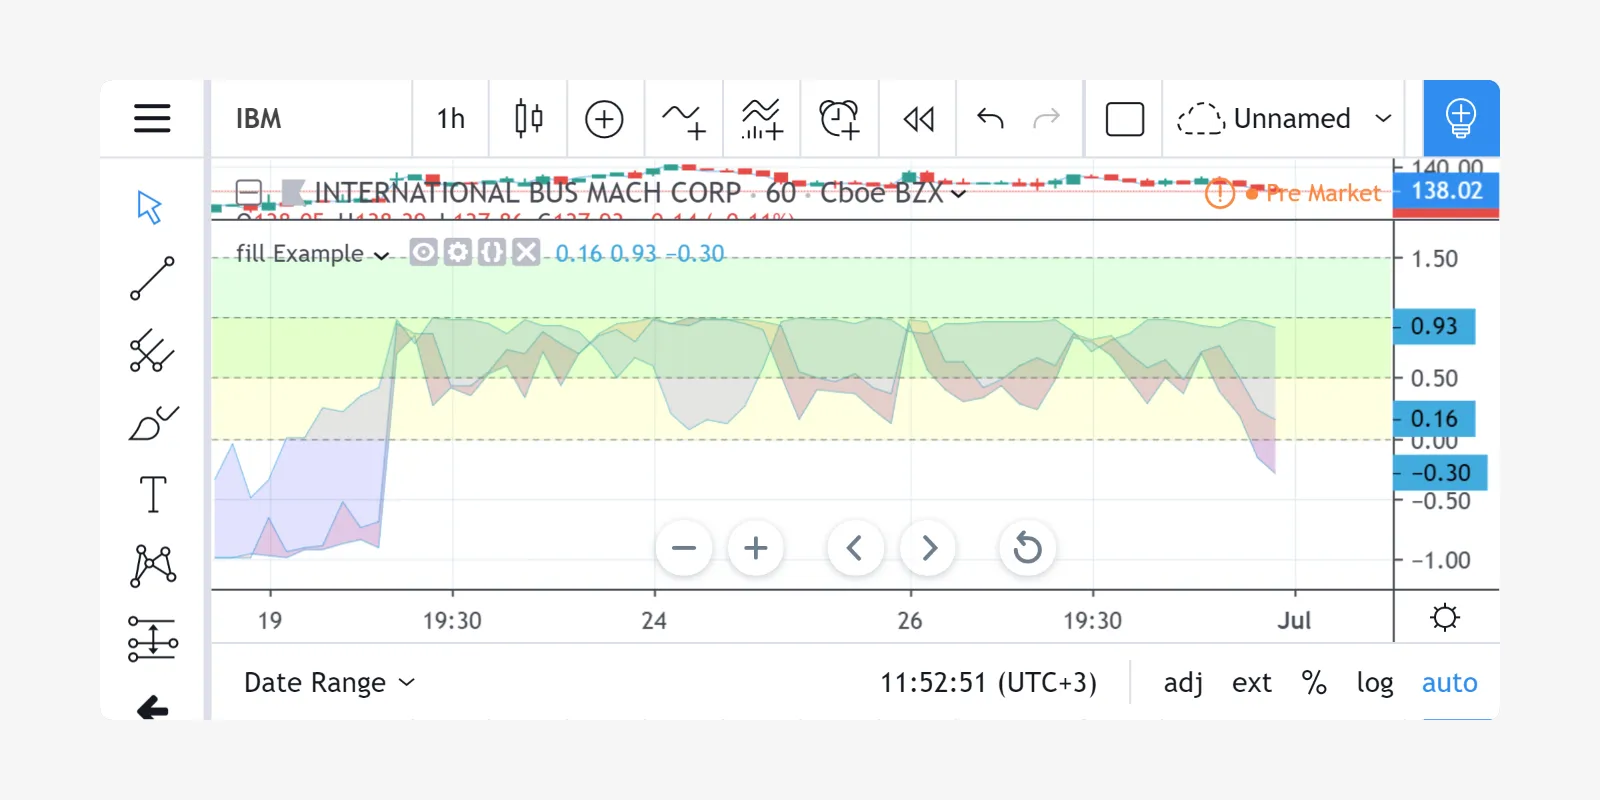Open the candlestick chart style selector

point(528,118)
